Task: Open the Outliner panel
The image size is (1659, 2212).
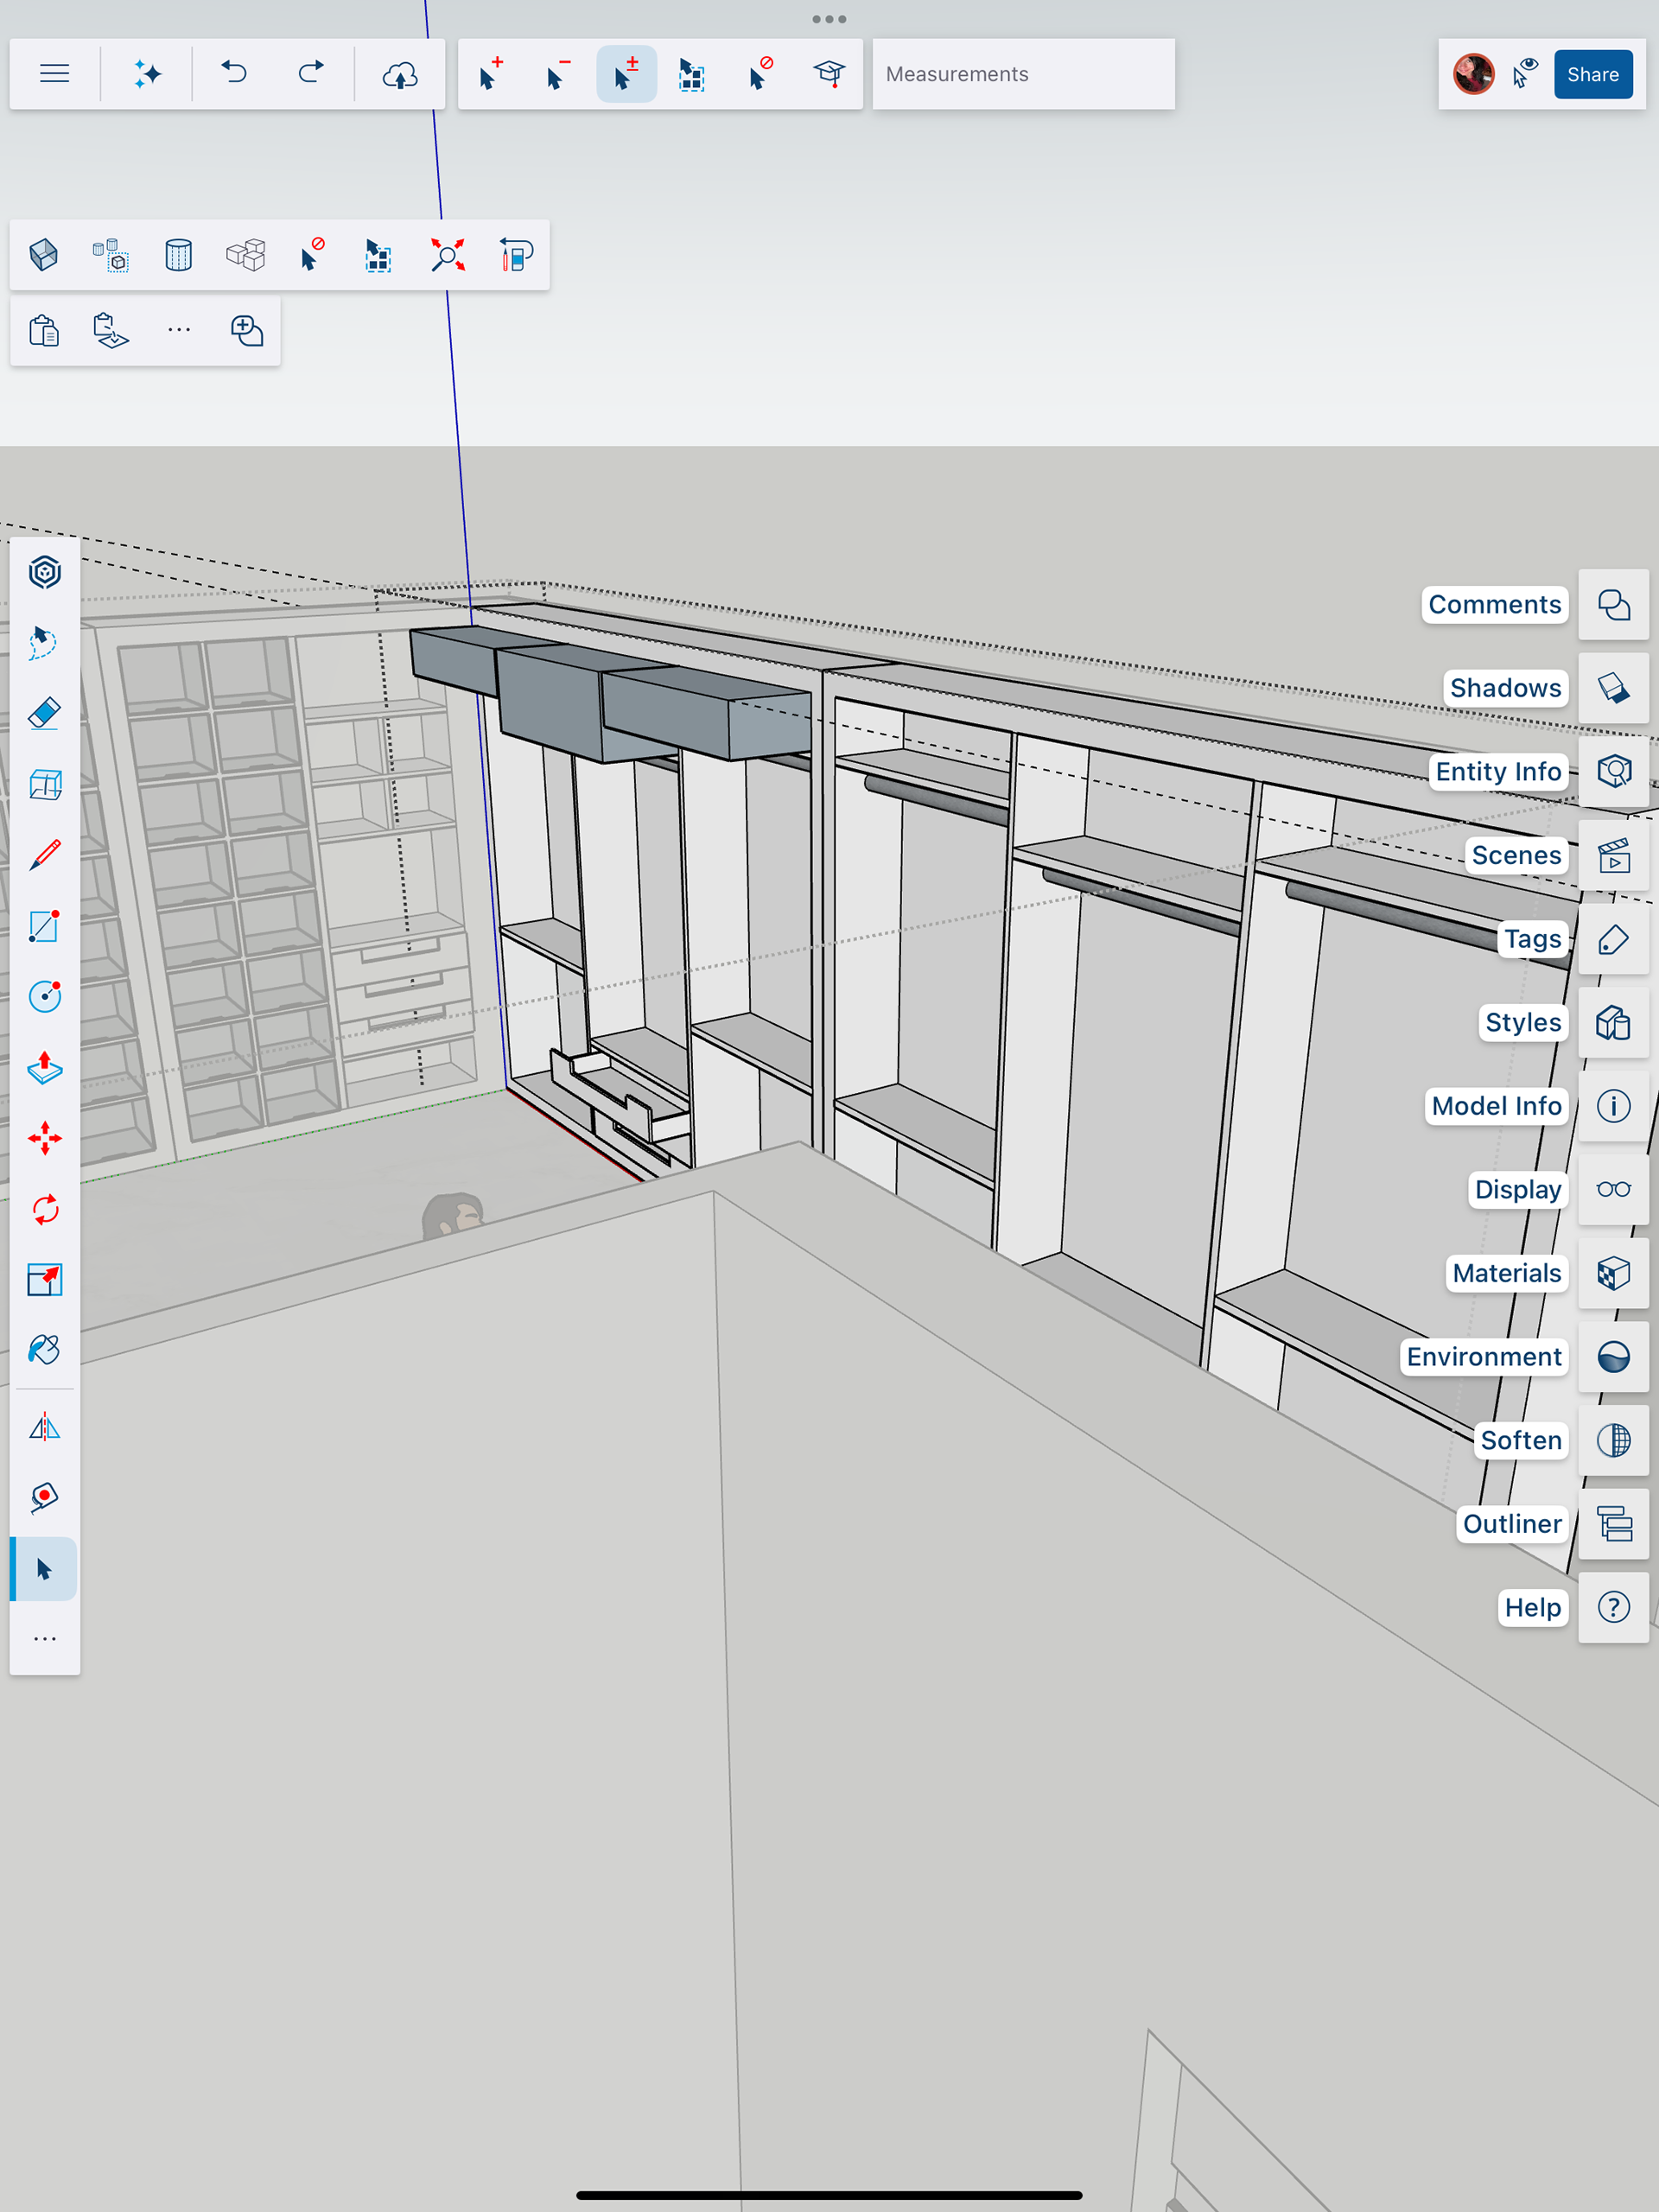Action: pos(1613,1524)
